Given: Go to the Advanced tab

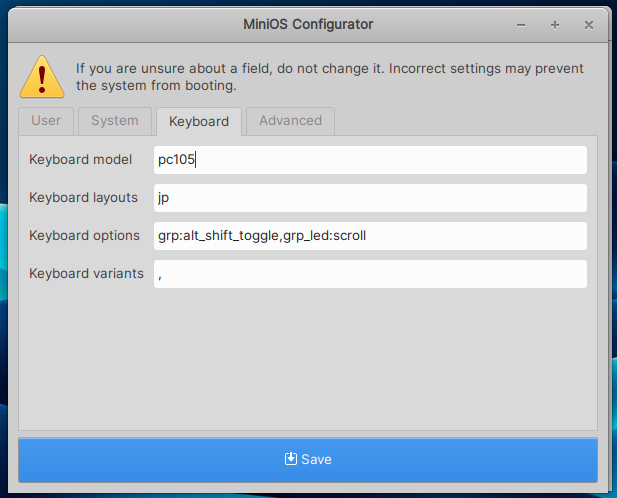Looking at the screenshot, I should [290, 121].
